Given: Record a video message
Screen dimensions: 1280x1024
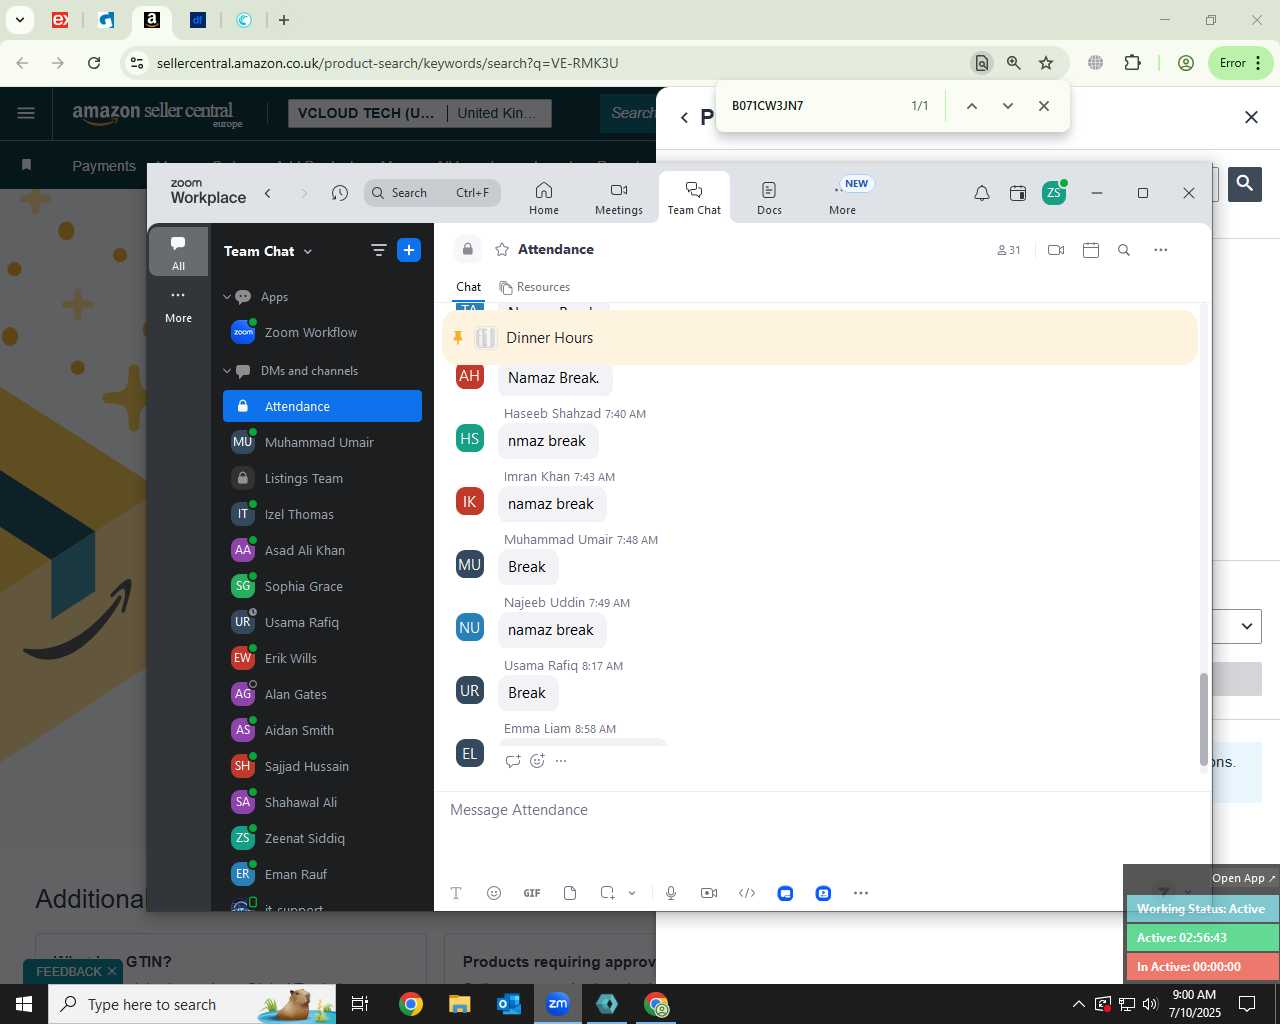Looking at the screenshot, I should 709,893.
